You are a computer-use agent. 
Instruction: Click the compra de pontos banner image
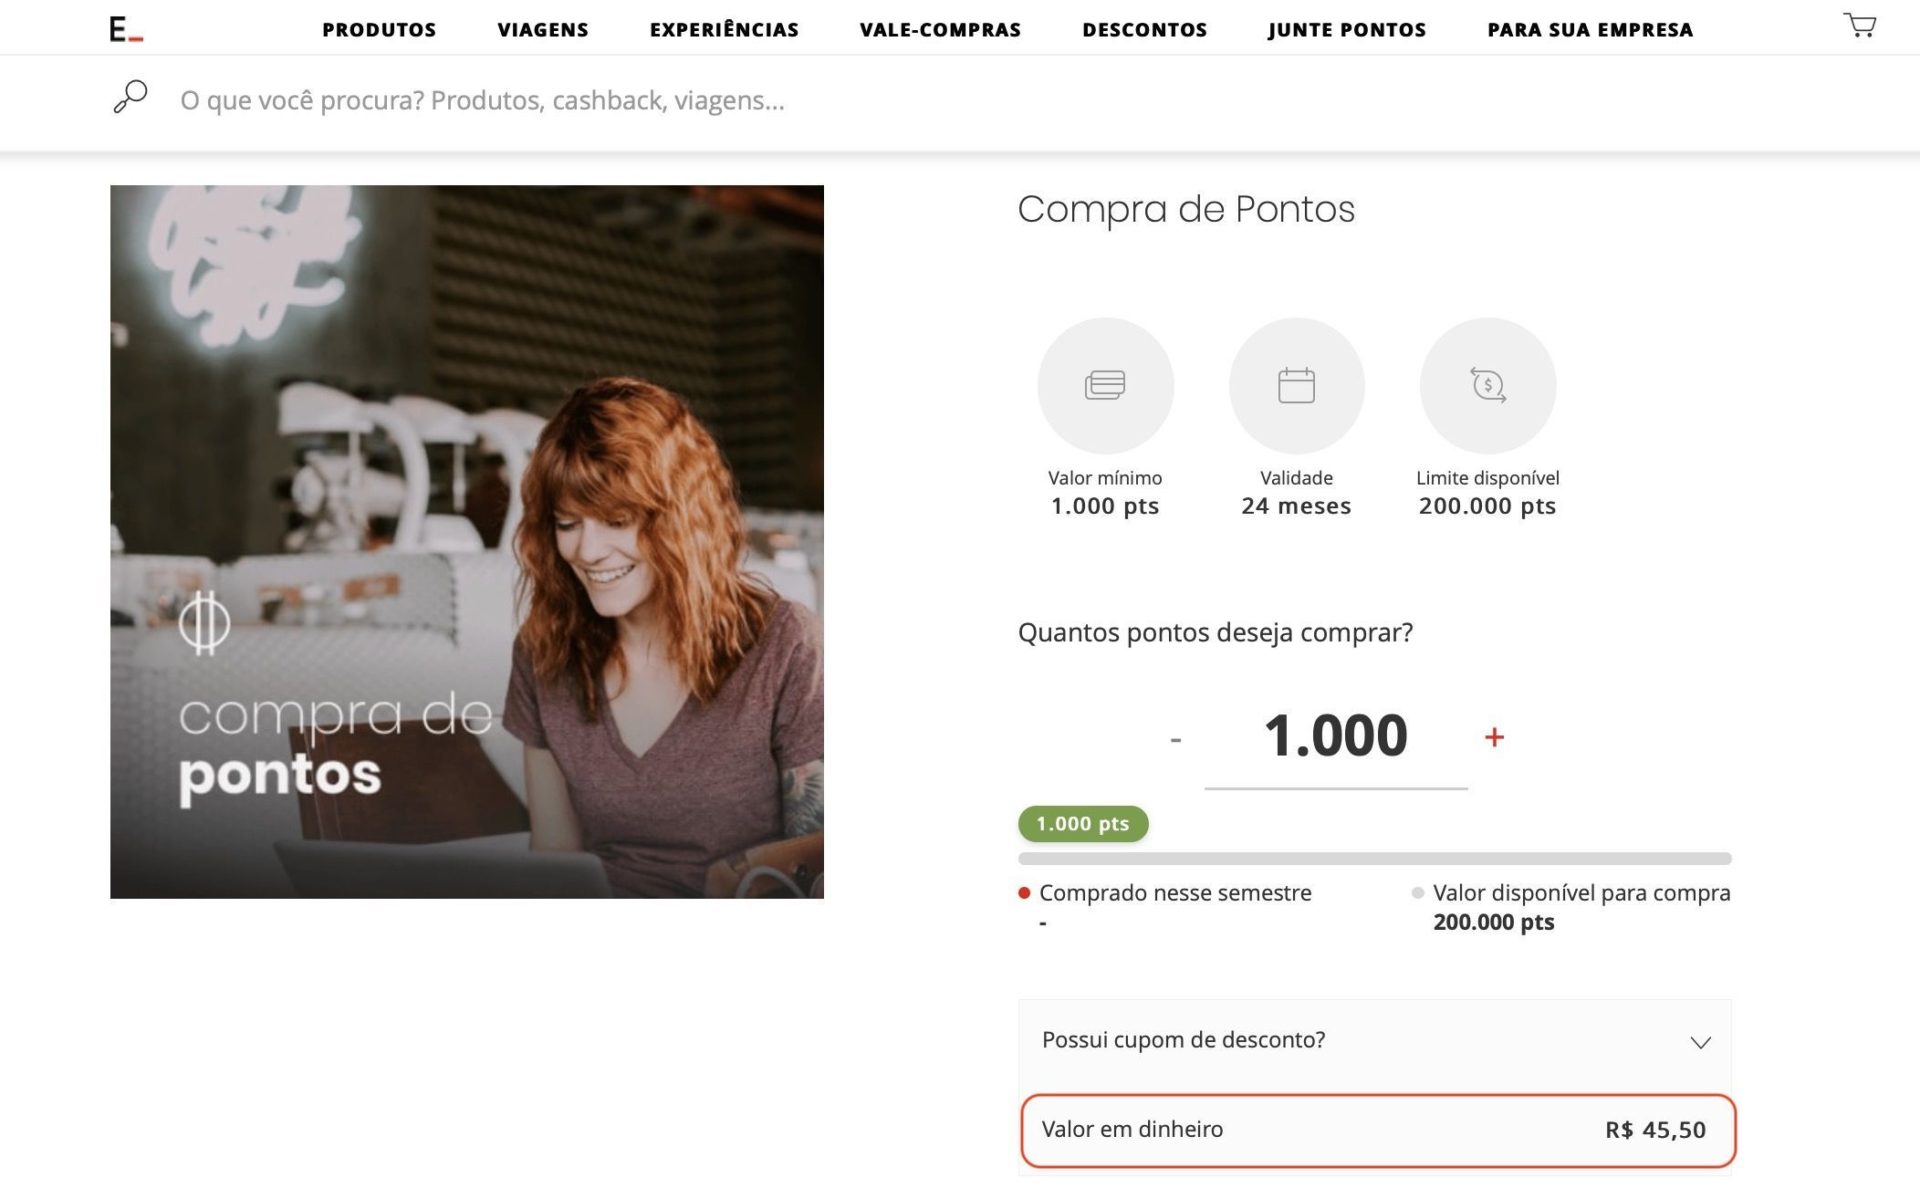pyautogui.click(x=467, y=541)
